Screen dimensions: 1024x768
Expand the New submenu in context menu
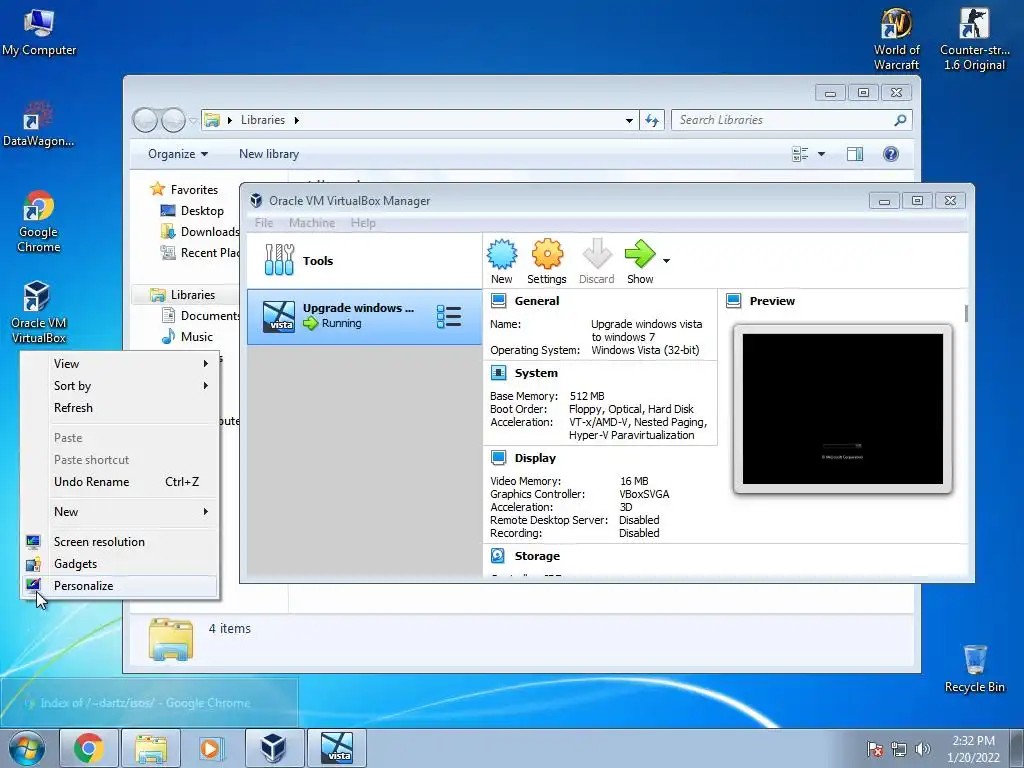tap(120, 511)
